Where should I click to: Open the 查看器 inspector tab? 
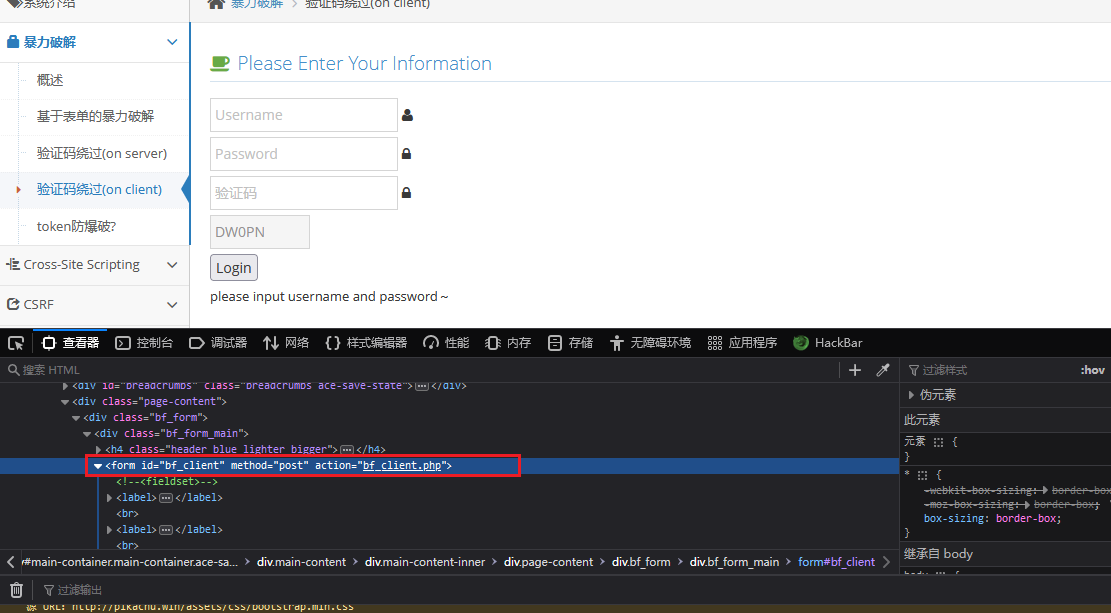click(x=70, y=343)
